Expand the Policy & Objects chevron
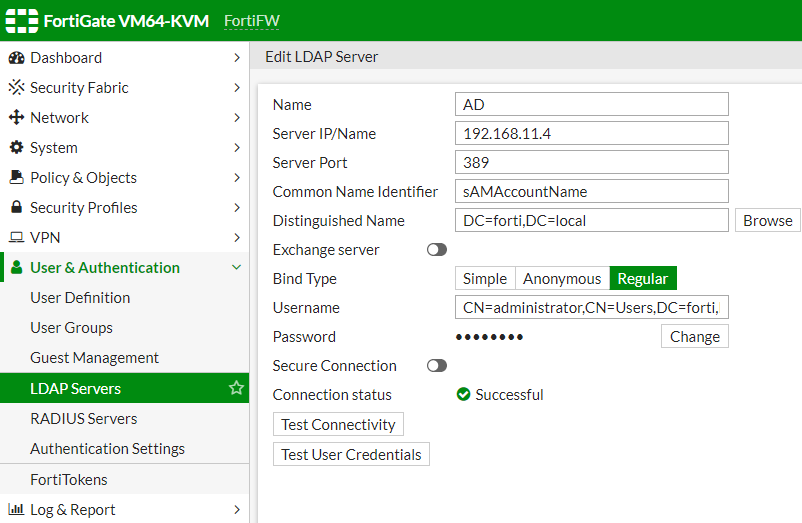The height and width of the screenshot is (523, 802). [236, 177]
